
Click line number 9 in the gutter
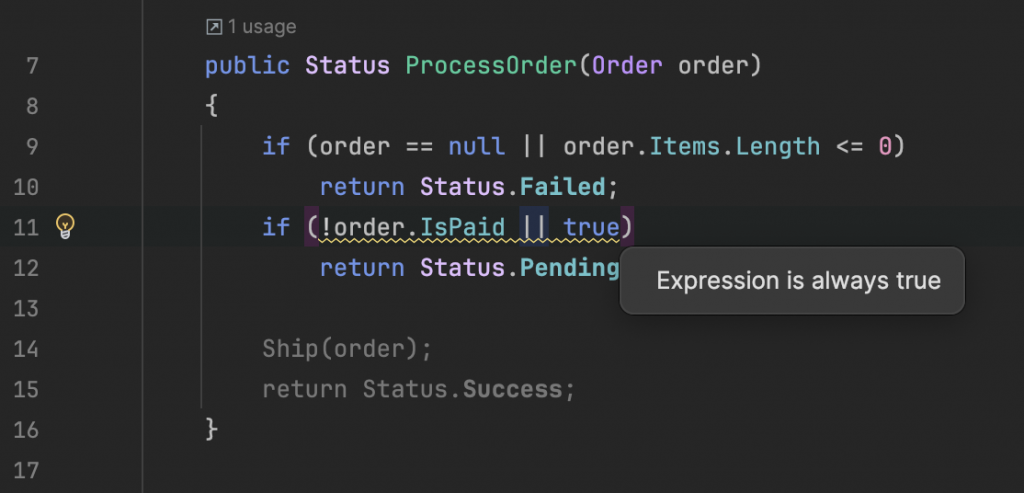(x=32, y=146)
